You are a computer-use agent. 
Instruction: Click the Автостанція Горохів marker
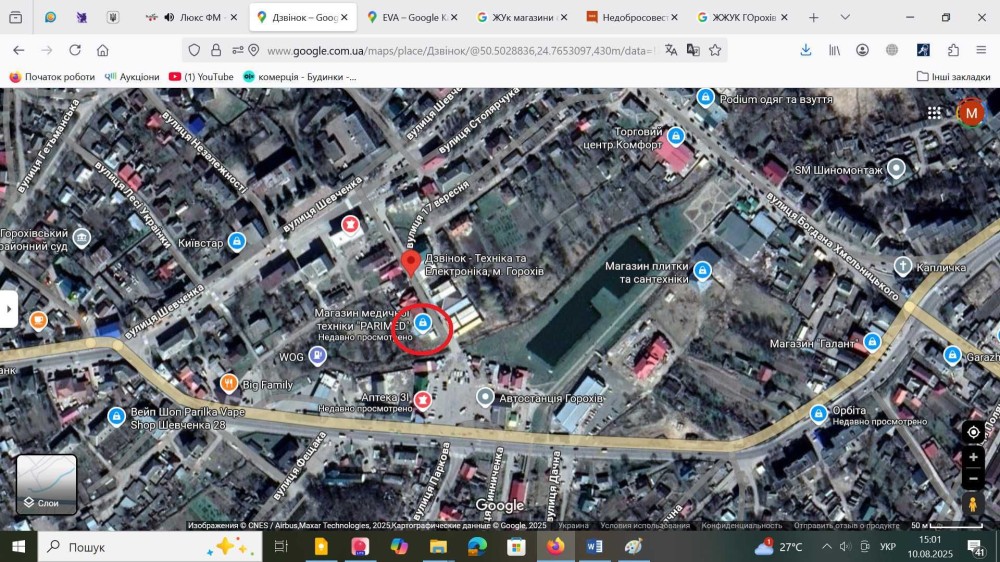tap(485, 398)
